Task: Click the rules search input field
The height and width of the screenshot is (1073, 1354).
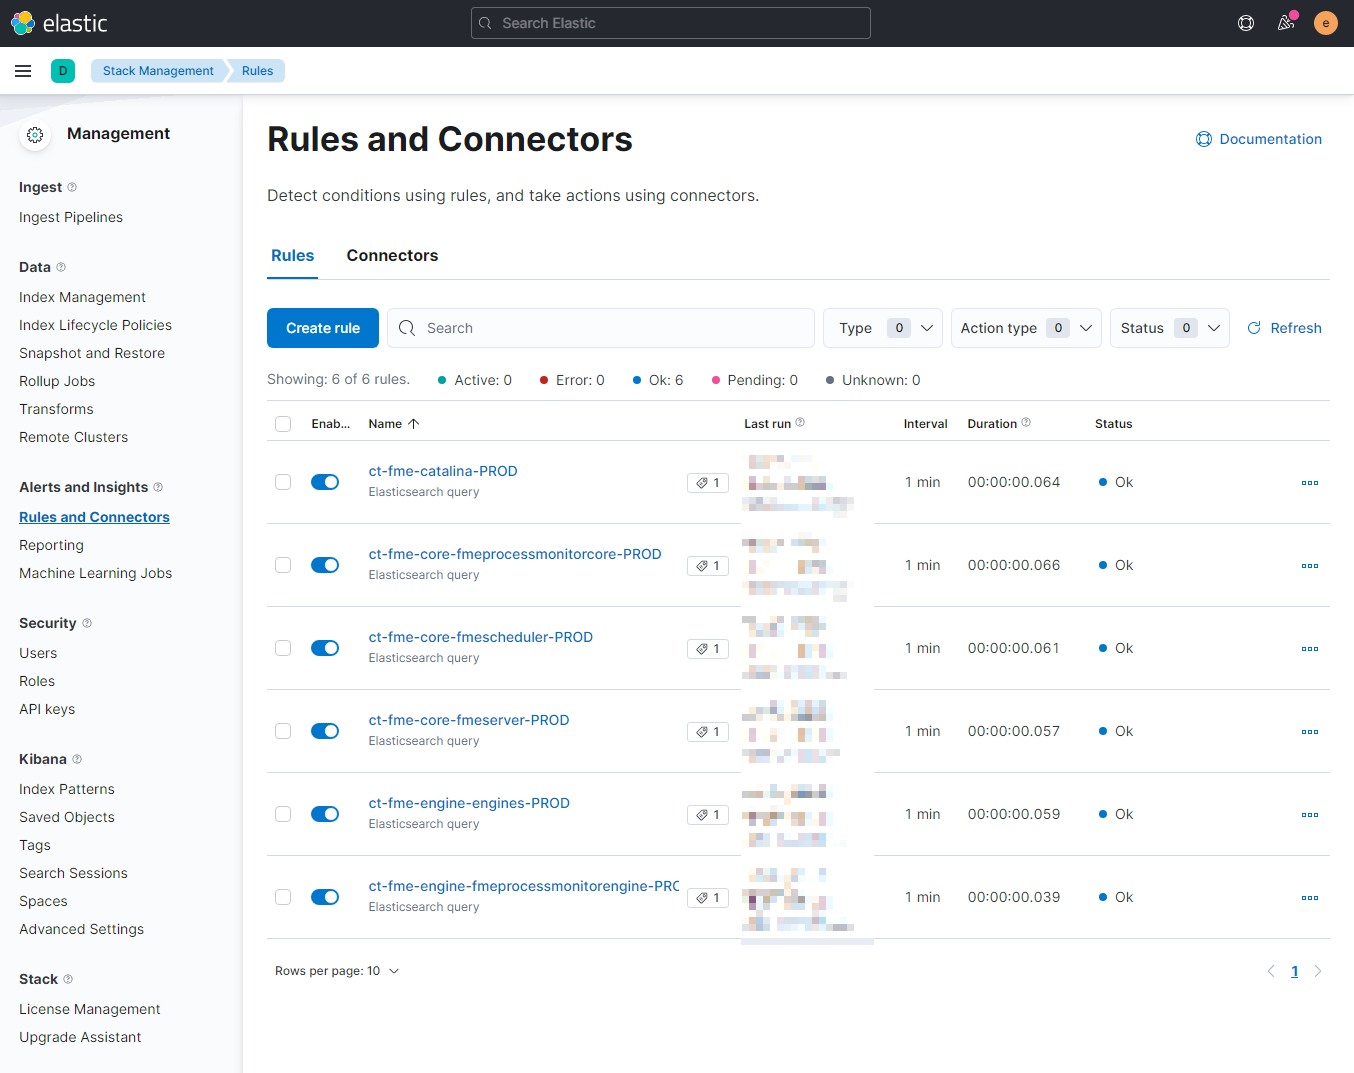Action: coord(600,327)
